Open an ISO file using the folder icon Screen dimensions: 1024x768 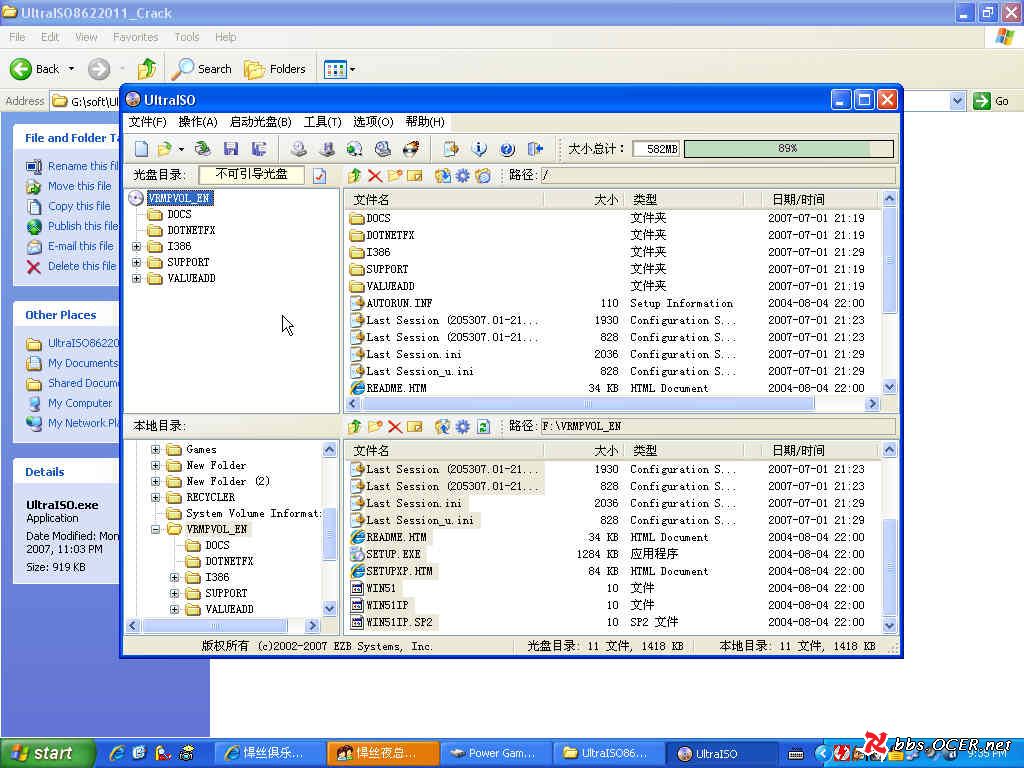point(164,149)
